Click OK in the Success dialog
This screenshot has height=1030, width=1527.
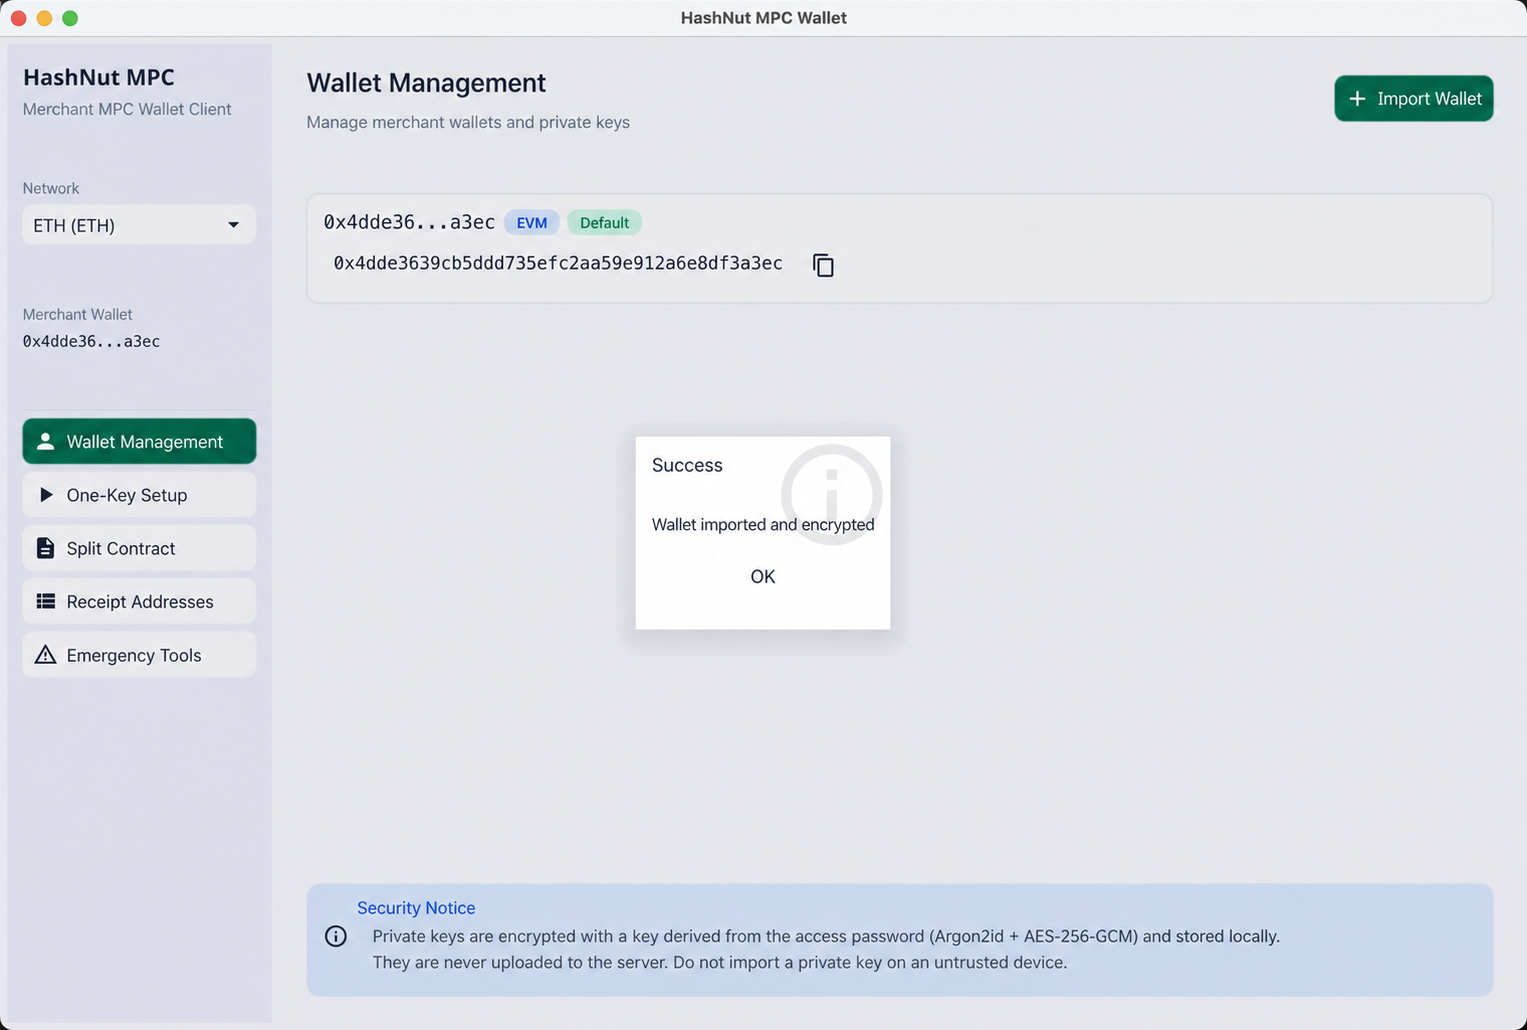click(x=762, y=576)
